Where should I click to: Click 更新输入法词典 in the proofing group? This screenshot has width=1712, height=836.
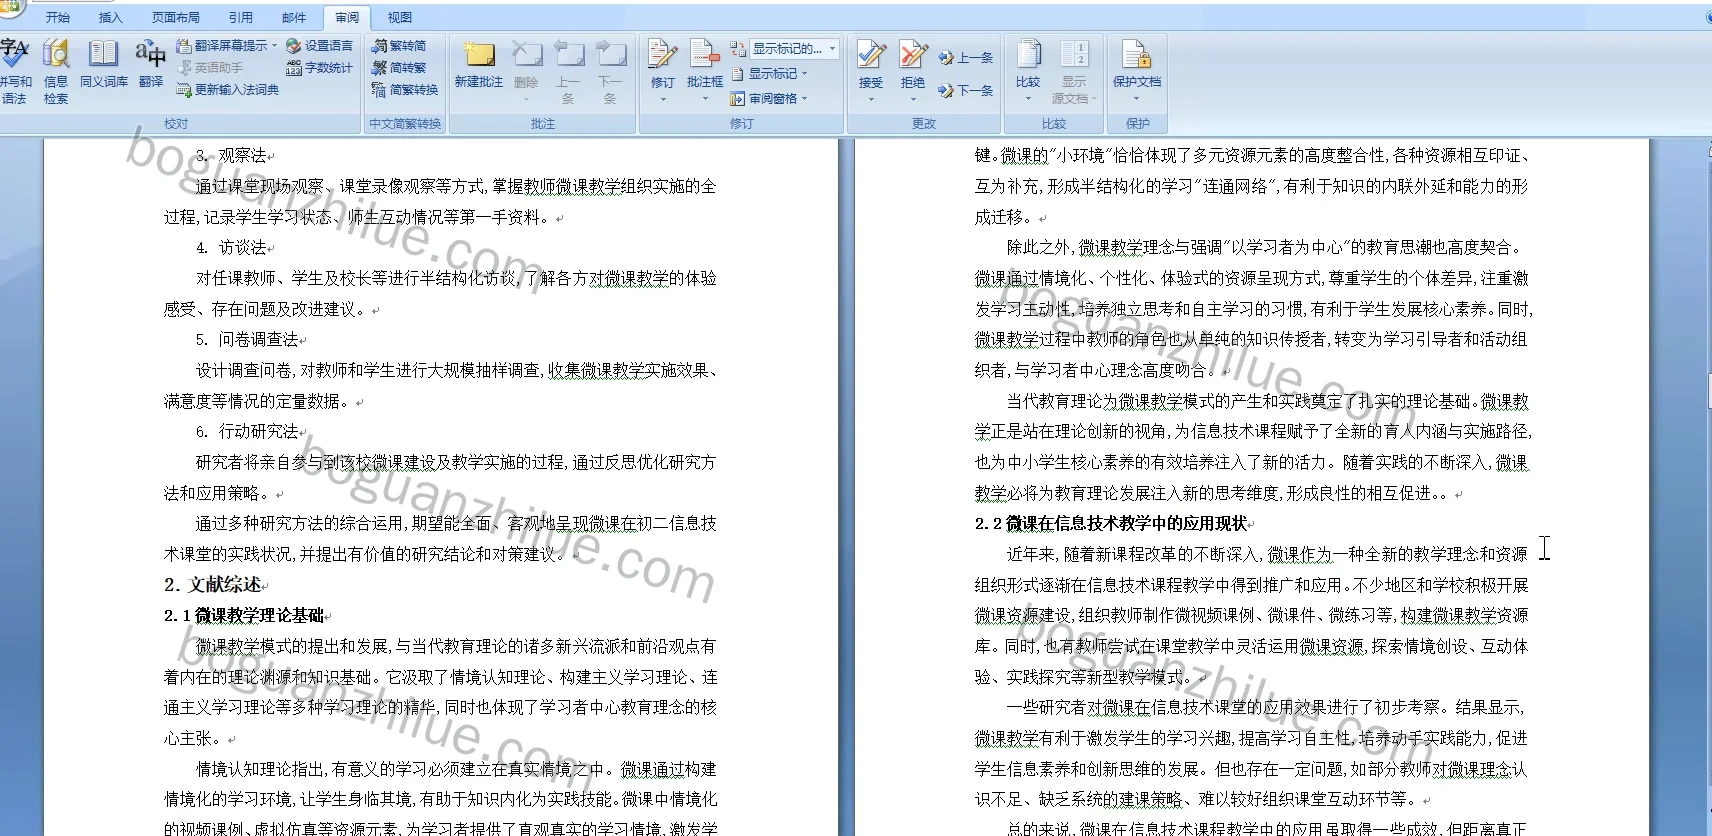(228, 90)
